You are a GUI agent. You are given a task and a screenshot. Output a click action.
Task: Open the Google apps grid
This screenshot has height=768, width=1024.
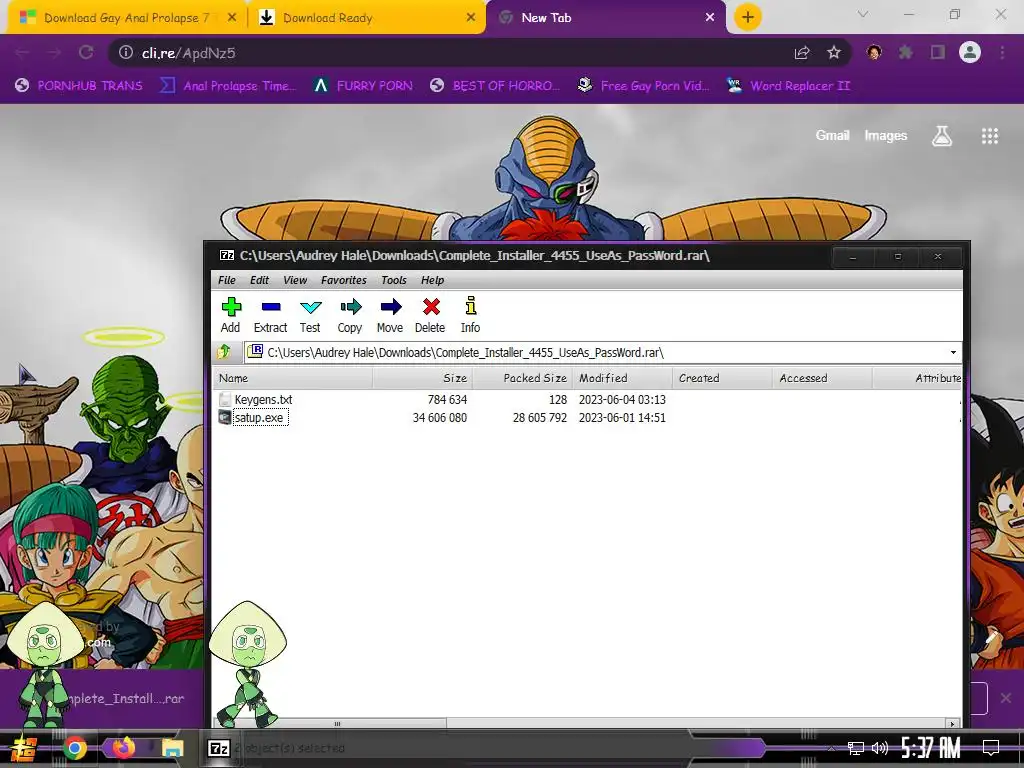coord(990,136)
